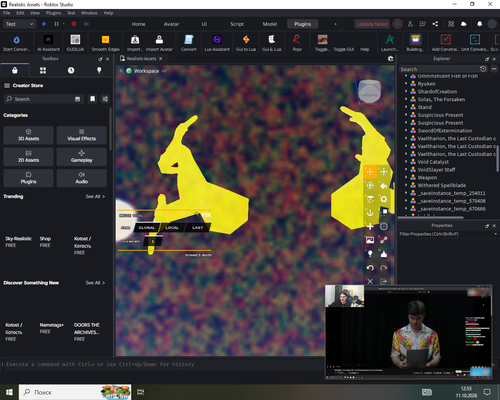500x400 pixels.
Task: Open the Rojo plugin
Action: click(297, 43)
